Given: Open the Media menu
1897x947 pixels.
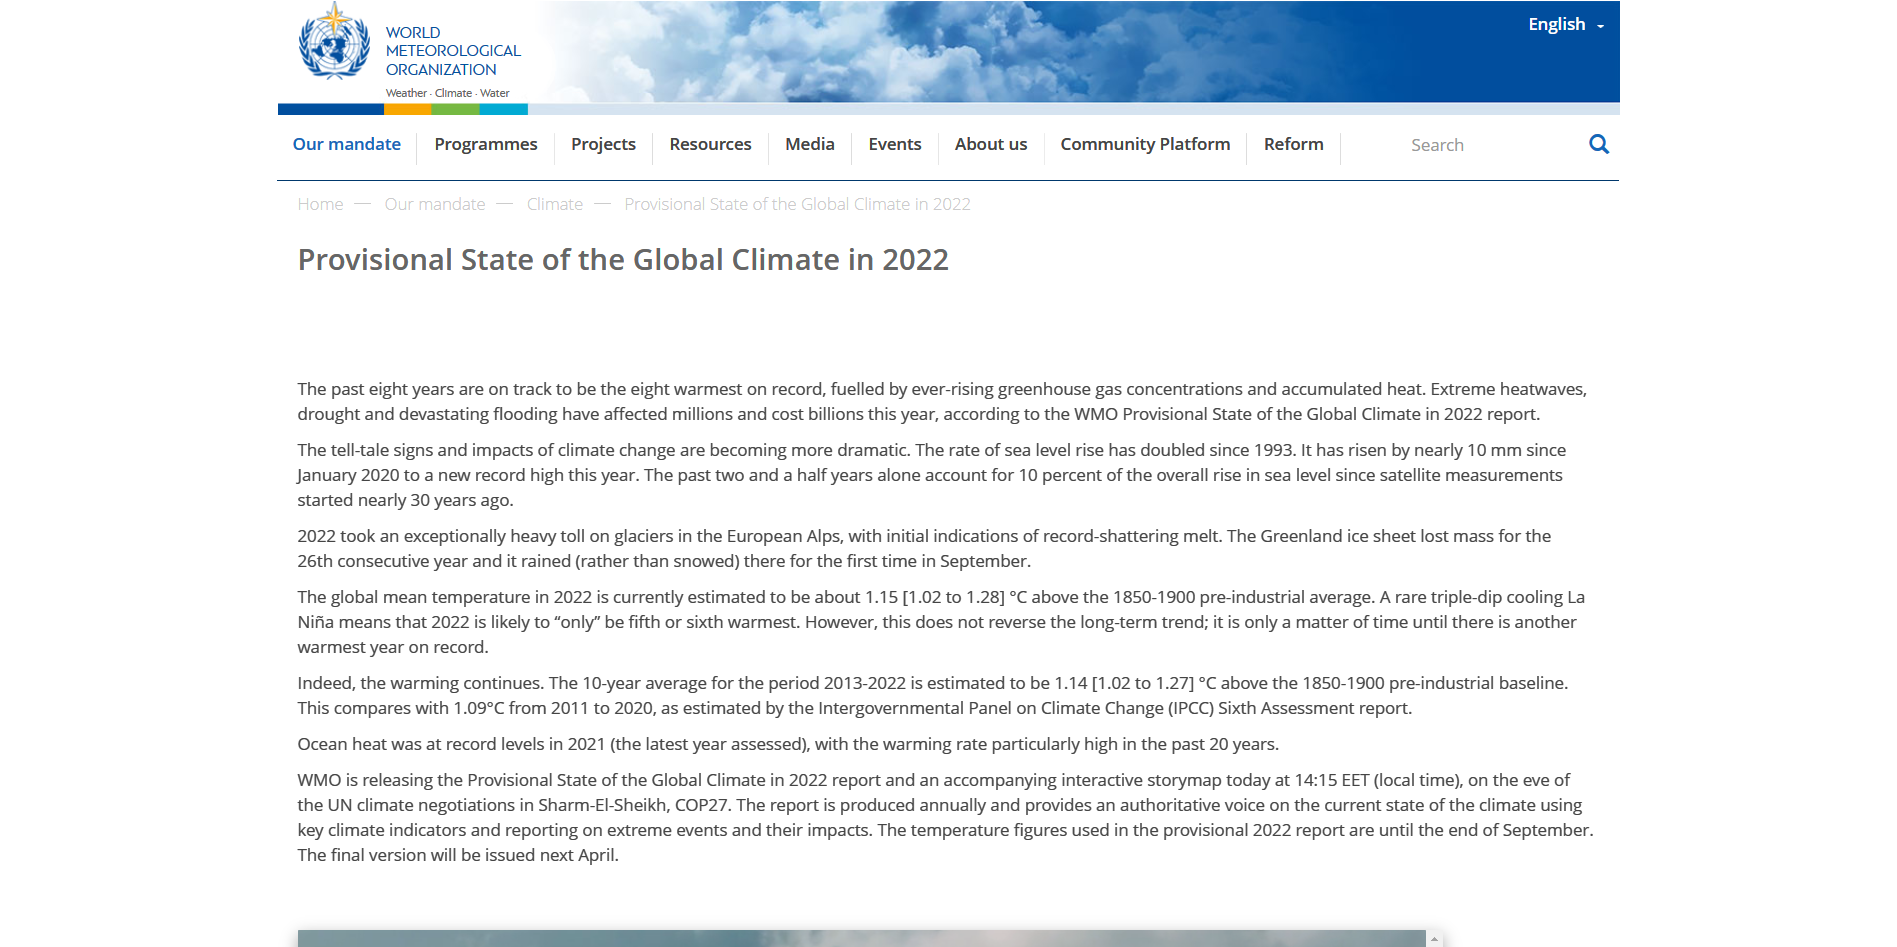Looking at the screenshot, I should pyautogui.click(x=810, y=144).
